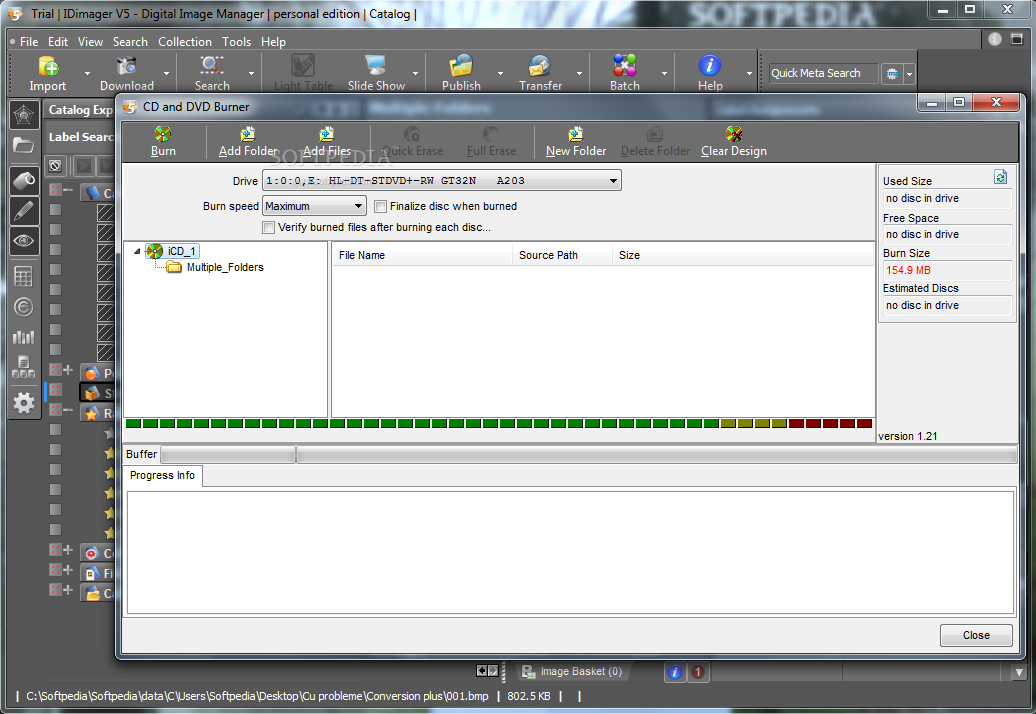Click the Quick Meta Search field
The width and height of the screenshot is (1036, 714).
(824, 73)
